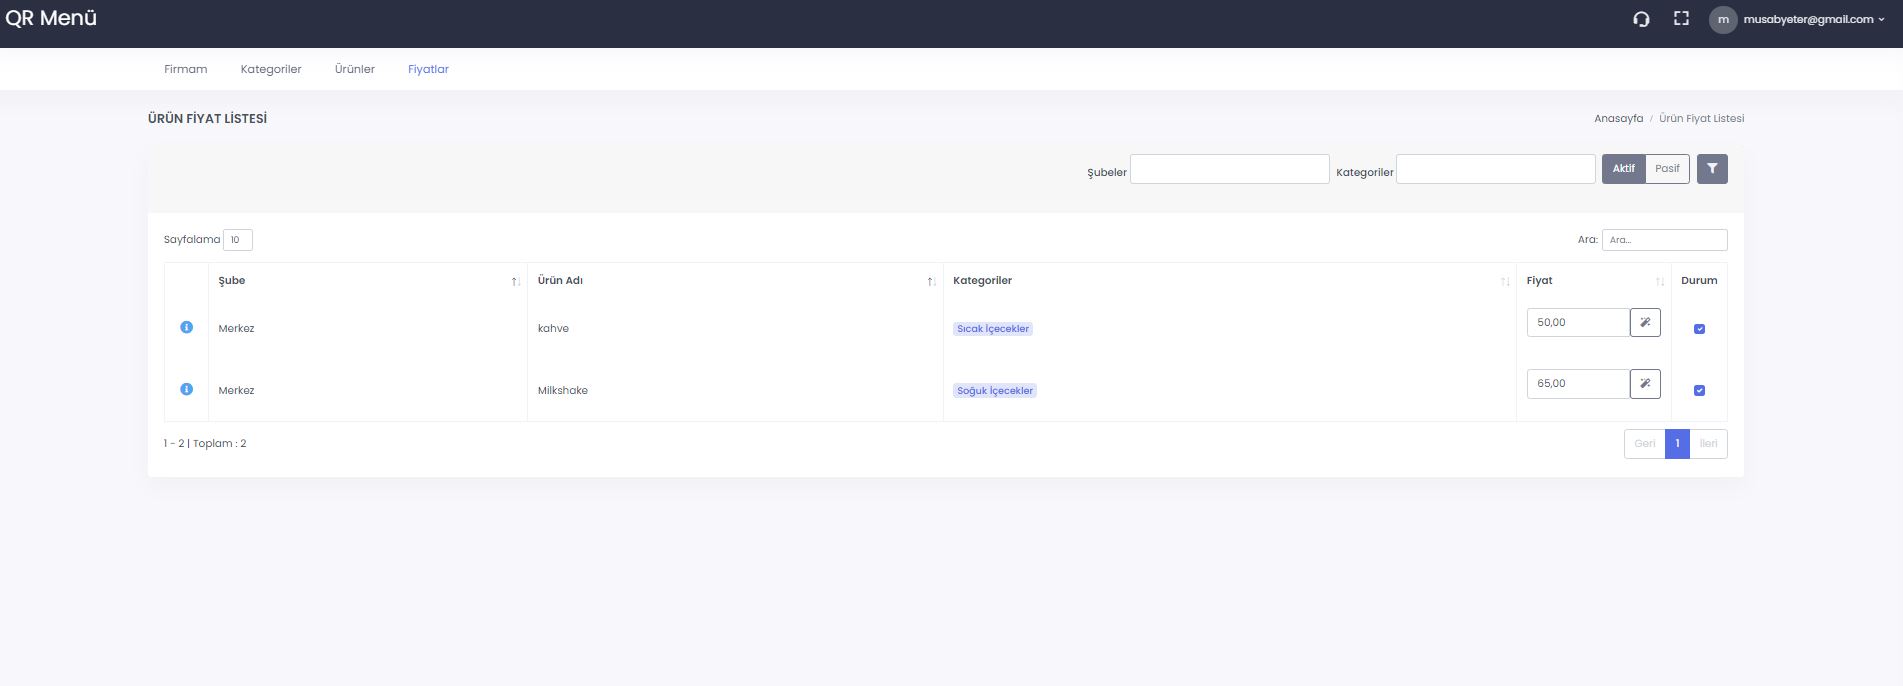Screen dimensions: 1903x686
Task: Click page 1 pagination button
Action: tap(1677, 444)
